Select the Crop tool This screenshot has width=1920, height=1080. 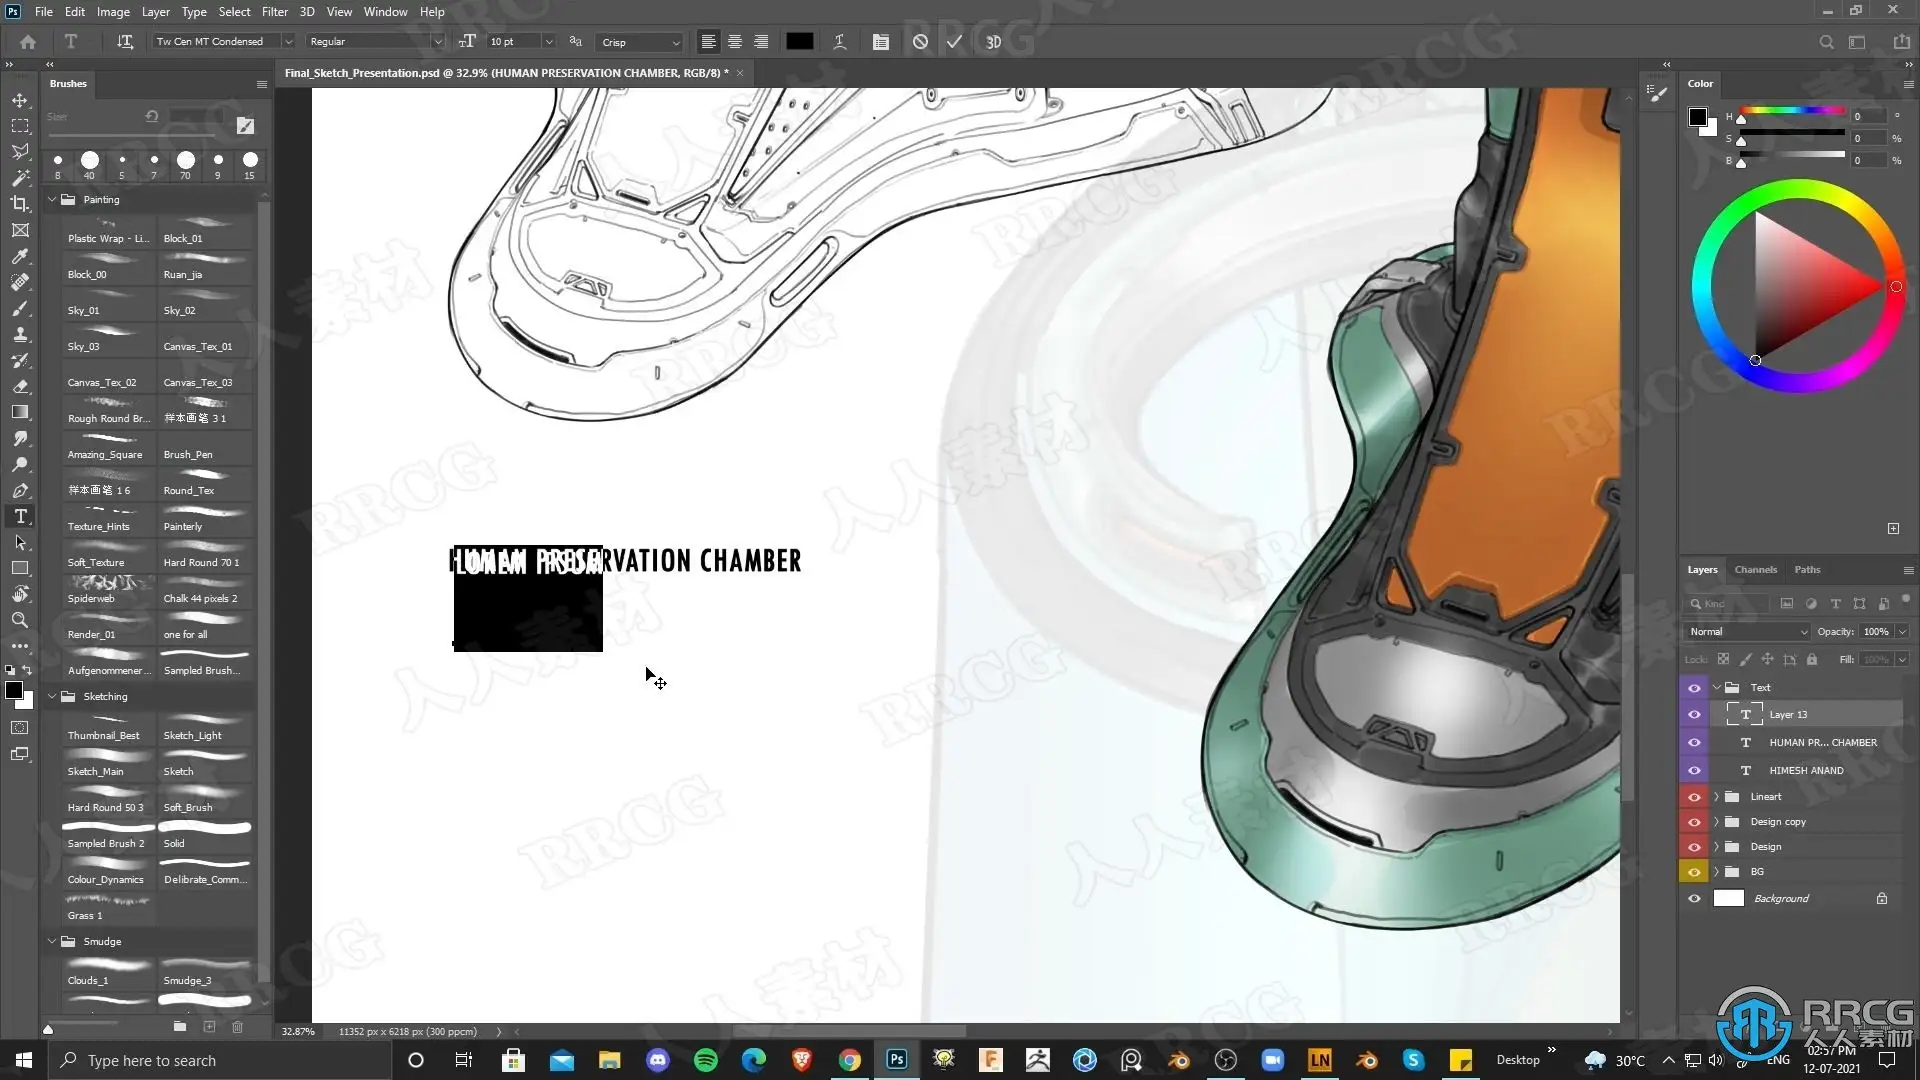coord(20,204)
